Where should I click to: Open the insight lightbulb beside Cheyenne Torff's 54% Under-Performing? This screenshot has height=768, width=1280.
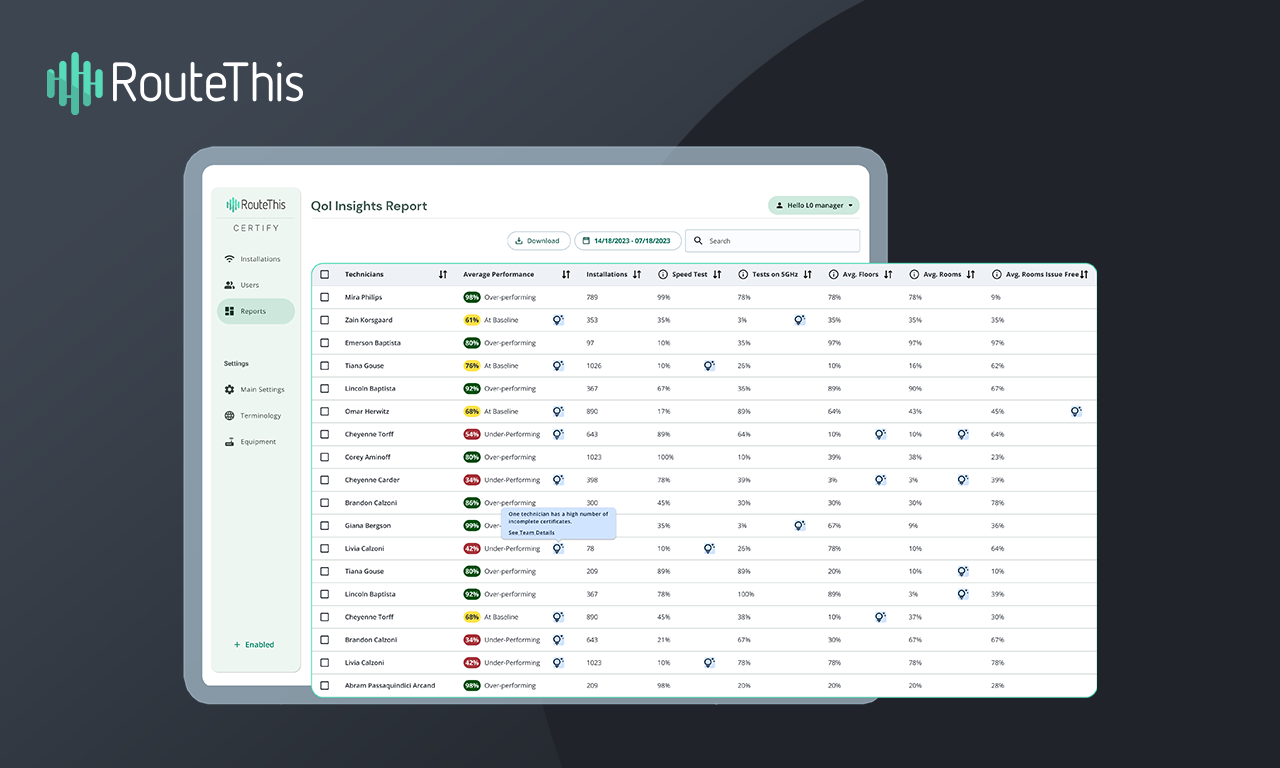558,434
